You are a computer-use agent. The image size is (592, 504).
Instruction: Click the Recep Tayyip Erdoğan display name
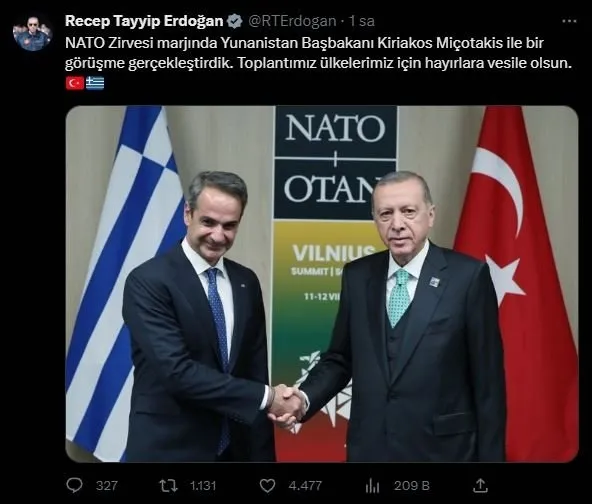click(144, 21)
